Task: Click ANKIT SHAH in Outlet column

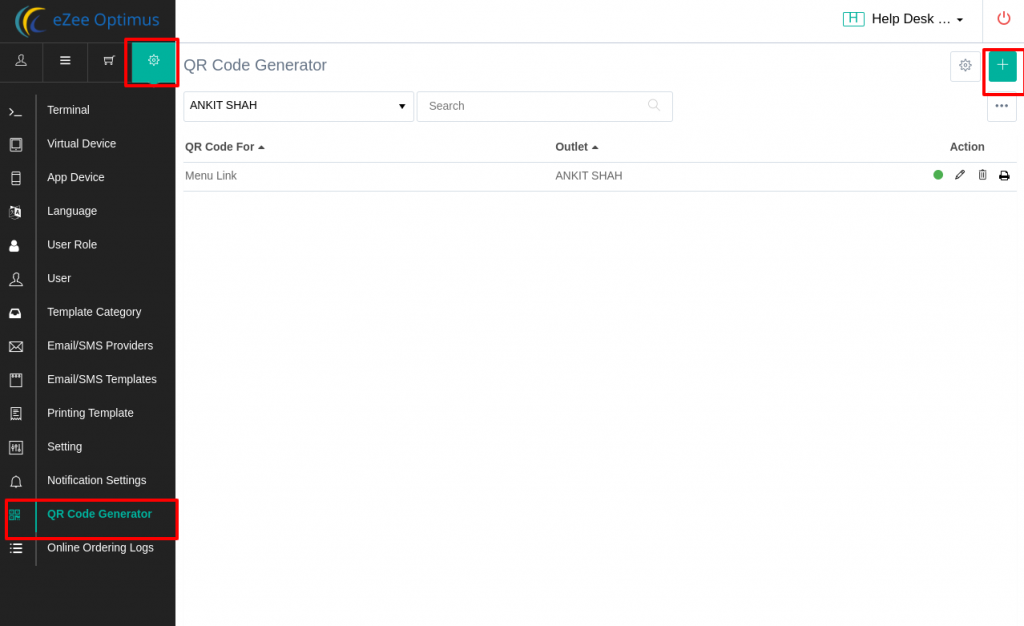Action: (x=588, y=176)
